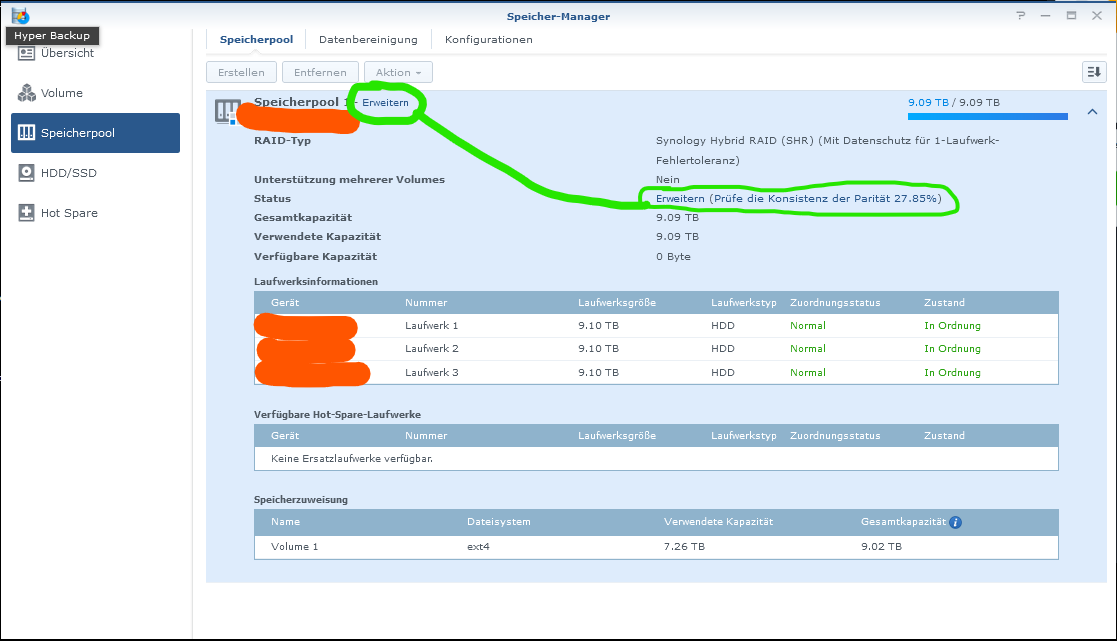Click the '0 Byte' available capacity value
1117x641 pixels.
coord(673,256)
